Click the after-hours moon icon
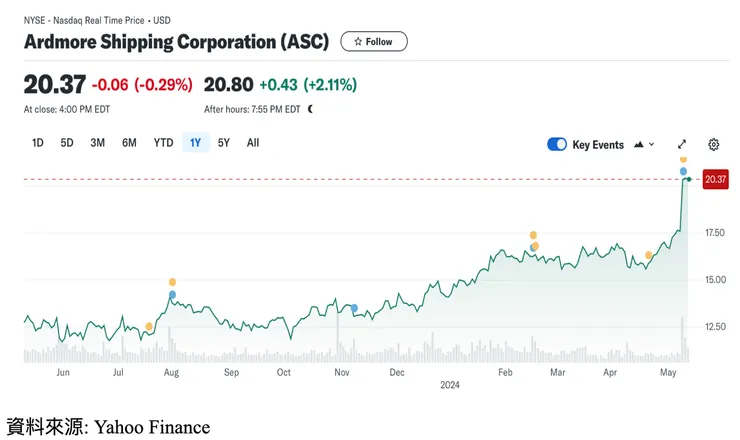This screenshot has width=740, height=440. 310,109
